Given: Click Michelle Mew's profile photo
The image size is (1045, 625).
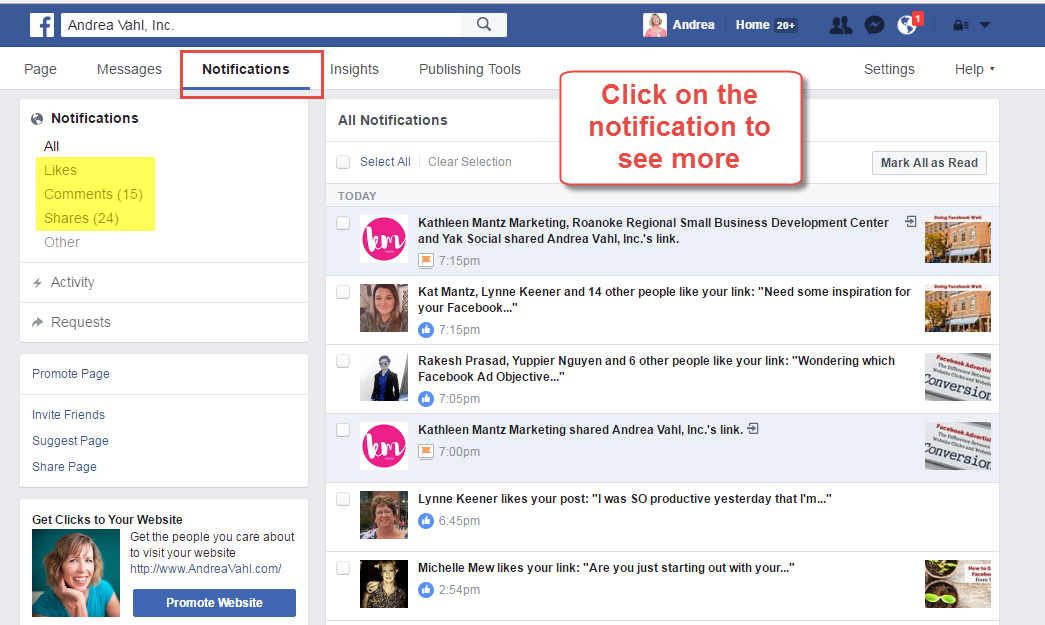Looking at the screenshot, I should (x=384, y=584).
